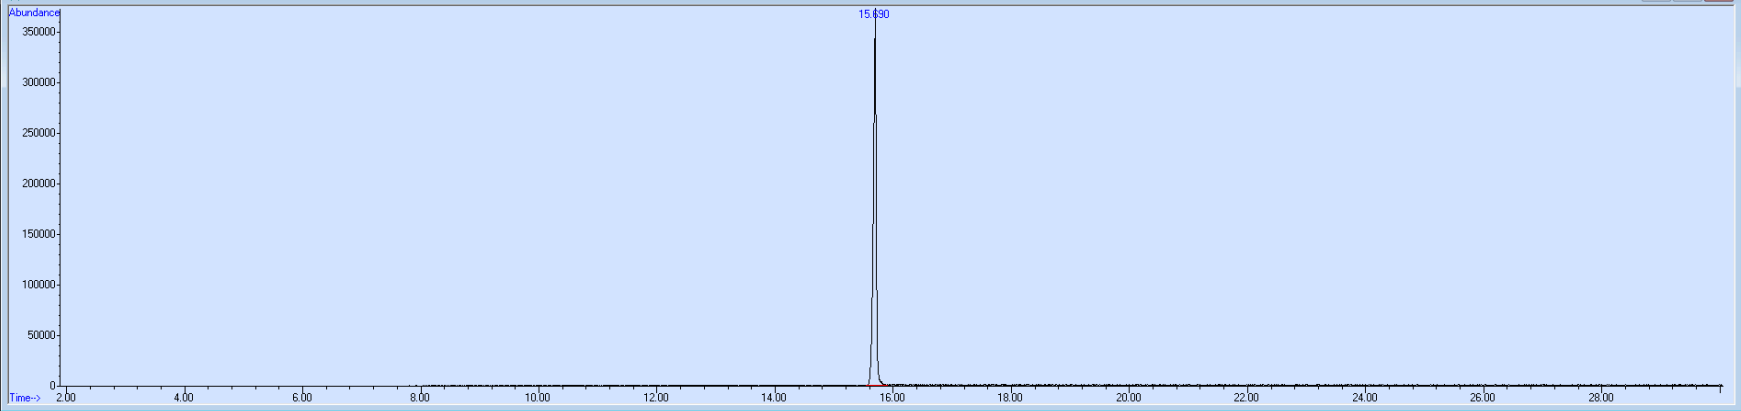Click the 26.00 time axis label
This screenshot has width=1741, height=411.
(1482, 398)
